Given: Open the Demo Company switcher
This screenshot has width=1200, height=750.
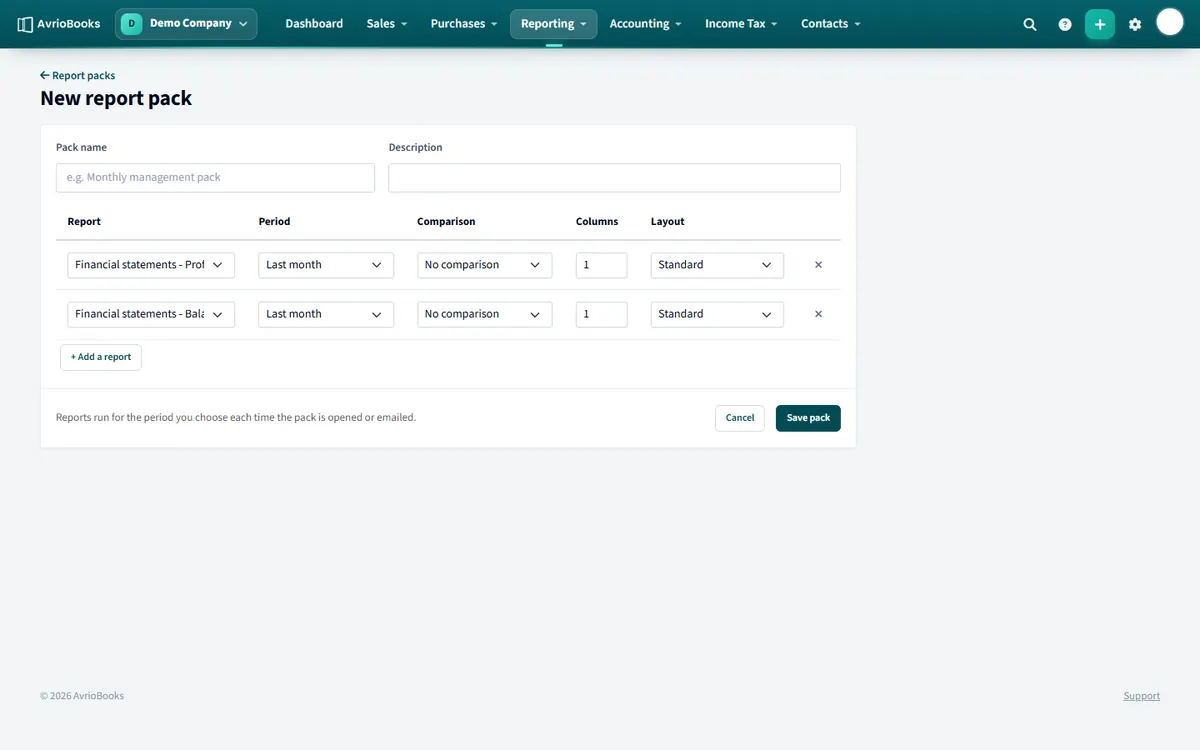Looking at the screenshot, I should click(186, 24).
